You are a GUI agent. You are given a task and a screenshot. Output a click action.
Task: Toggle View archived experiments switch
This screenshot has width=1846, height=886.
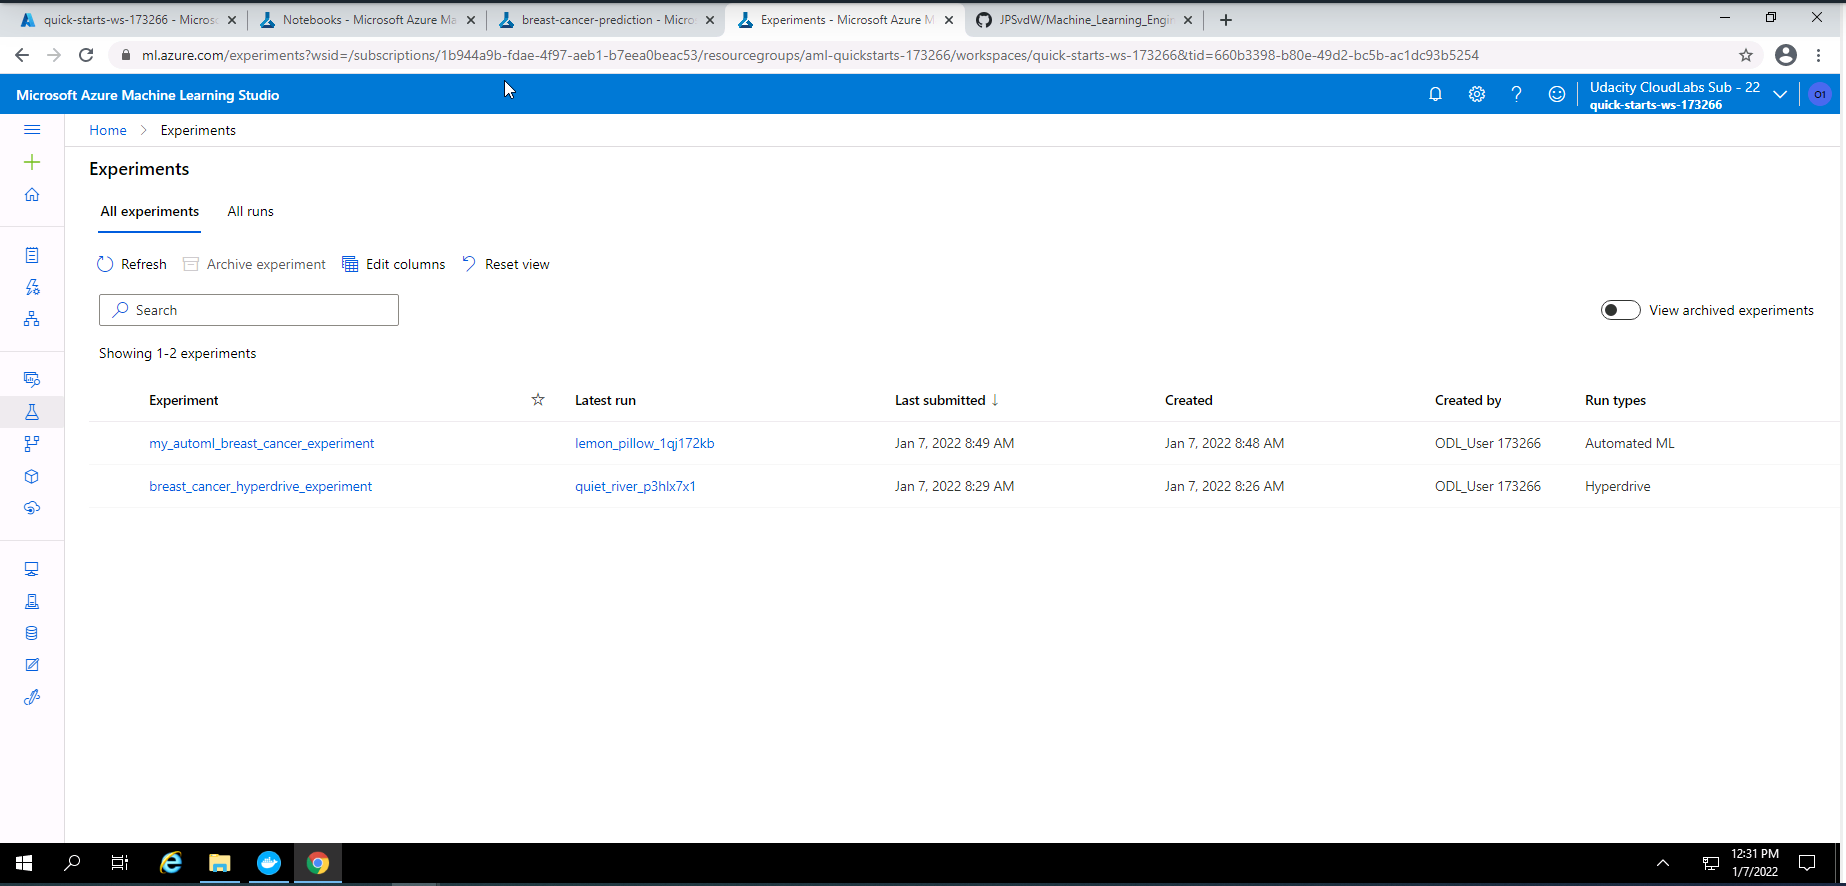click(x=1620, y=310)
